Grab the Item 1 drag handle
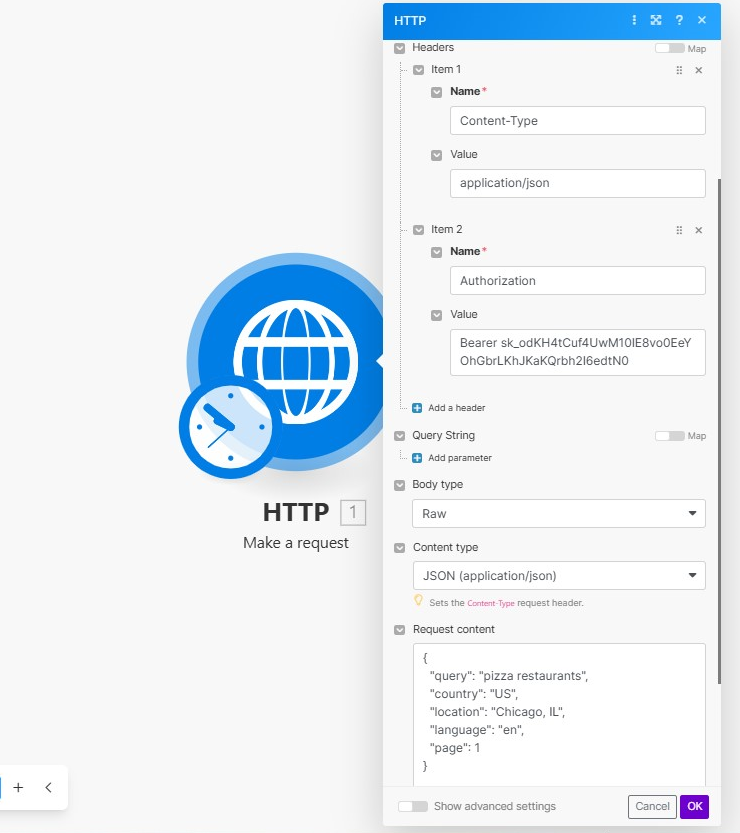This screenshot has height=833, width=740. [x=679, y=70]
